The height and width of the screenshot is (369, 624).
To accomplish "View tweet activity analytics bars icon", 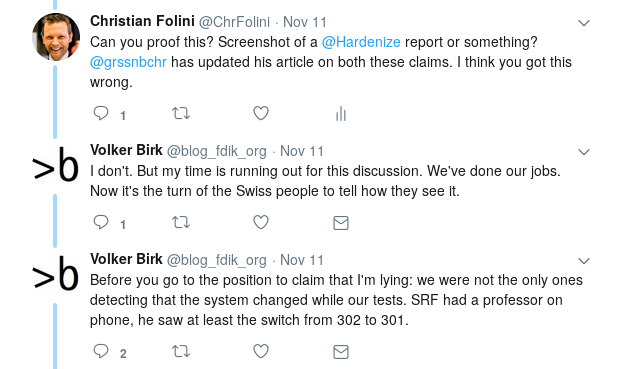I will (x=341, y=114).
